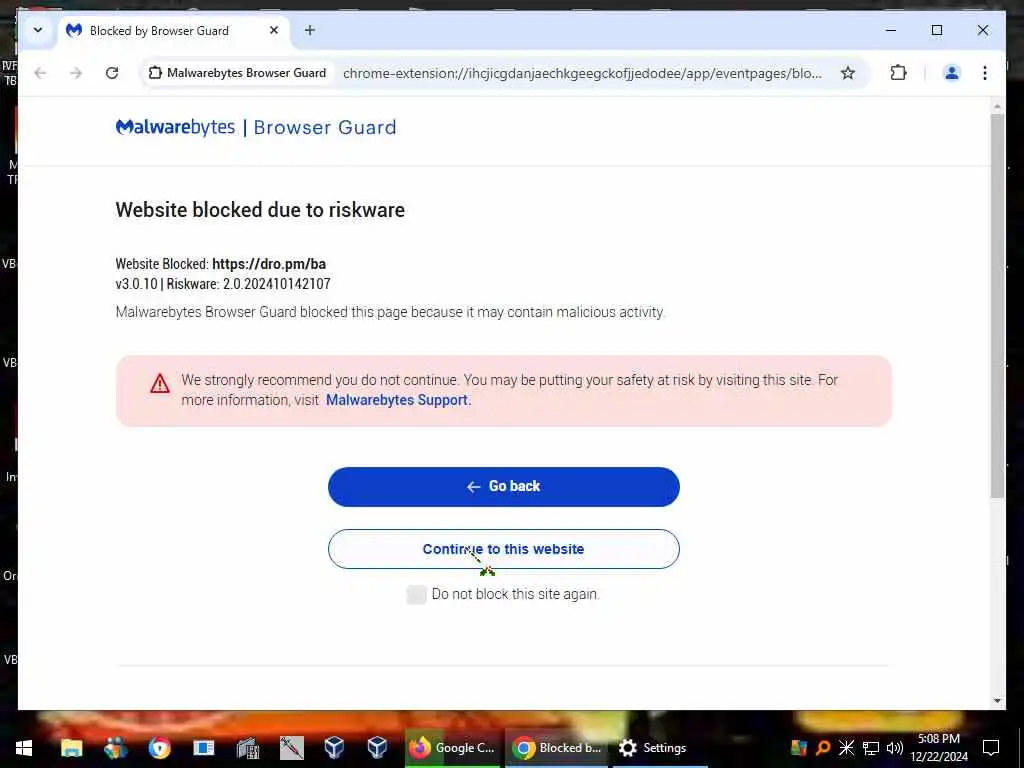Click 'Continue to this website' button
Viewport: 1024px width, 768px height.
click(504, 549)
